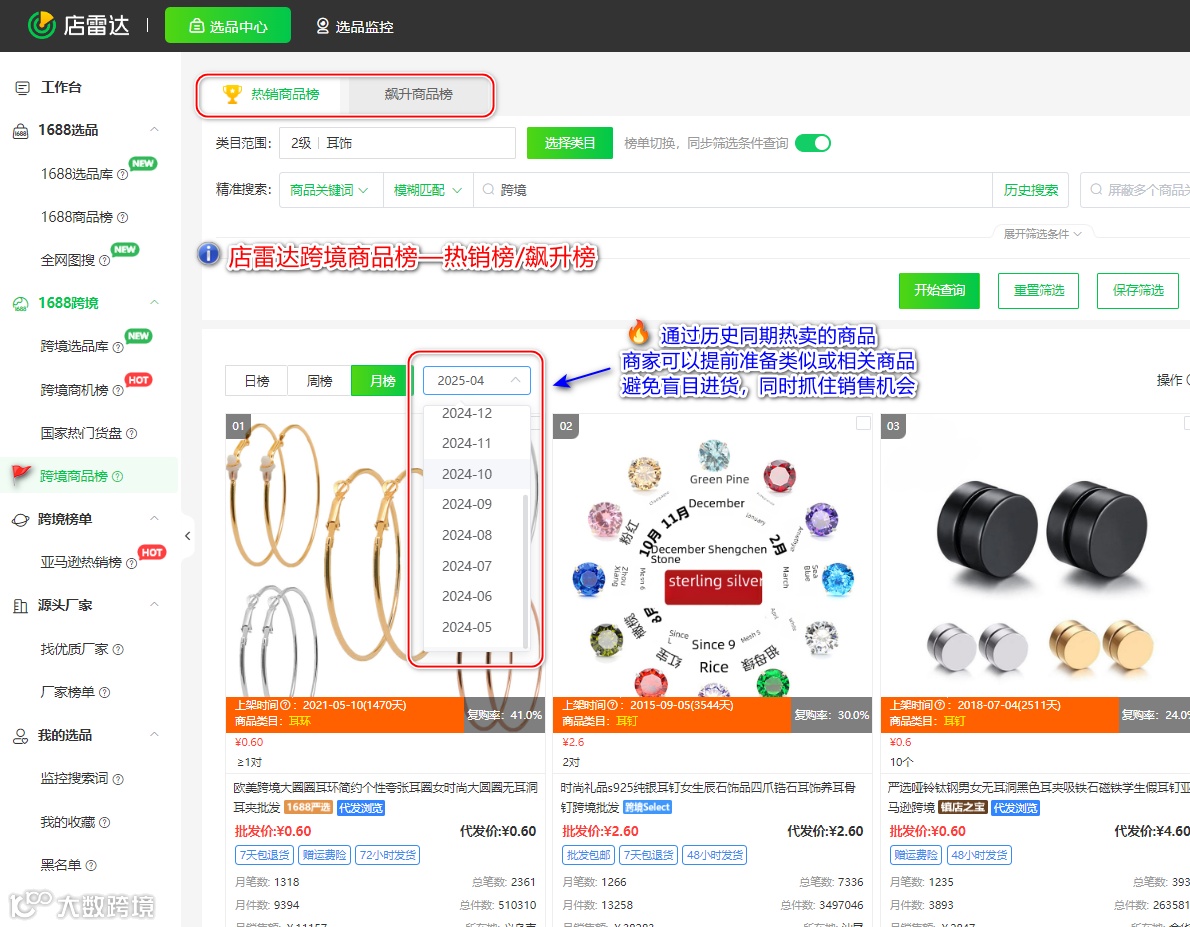Open 跨境商机榜 in the sidebar

tap(74, 389)
